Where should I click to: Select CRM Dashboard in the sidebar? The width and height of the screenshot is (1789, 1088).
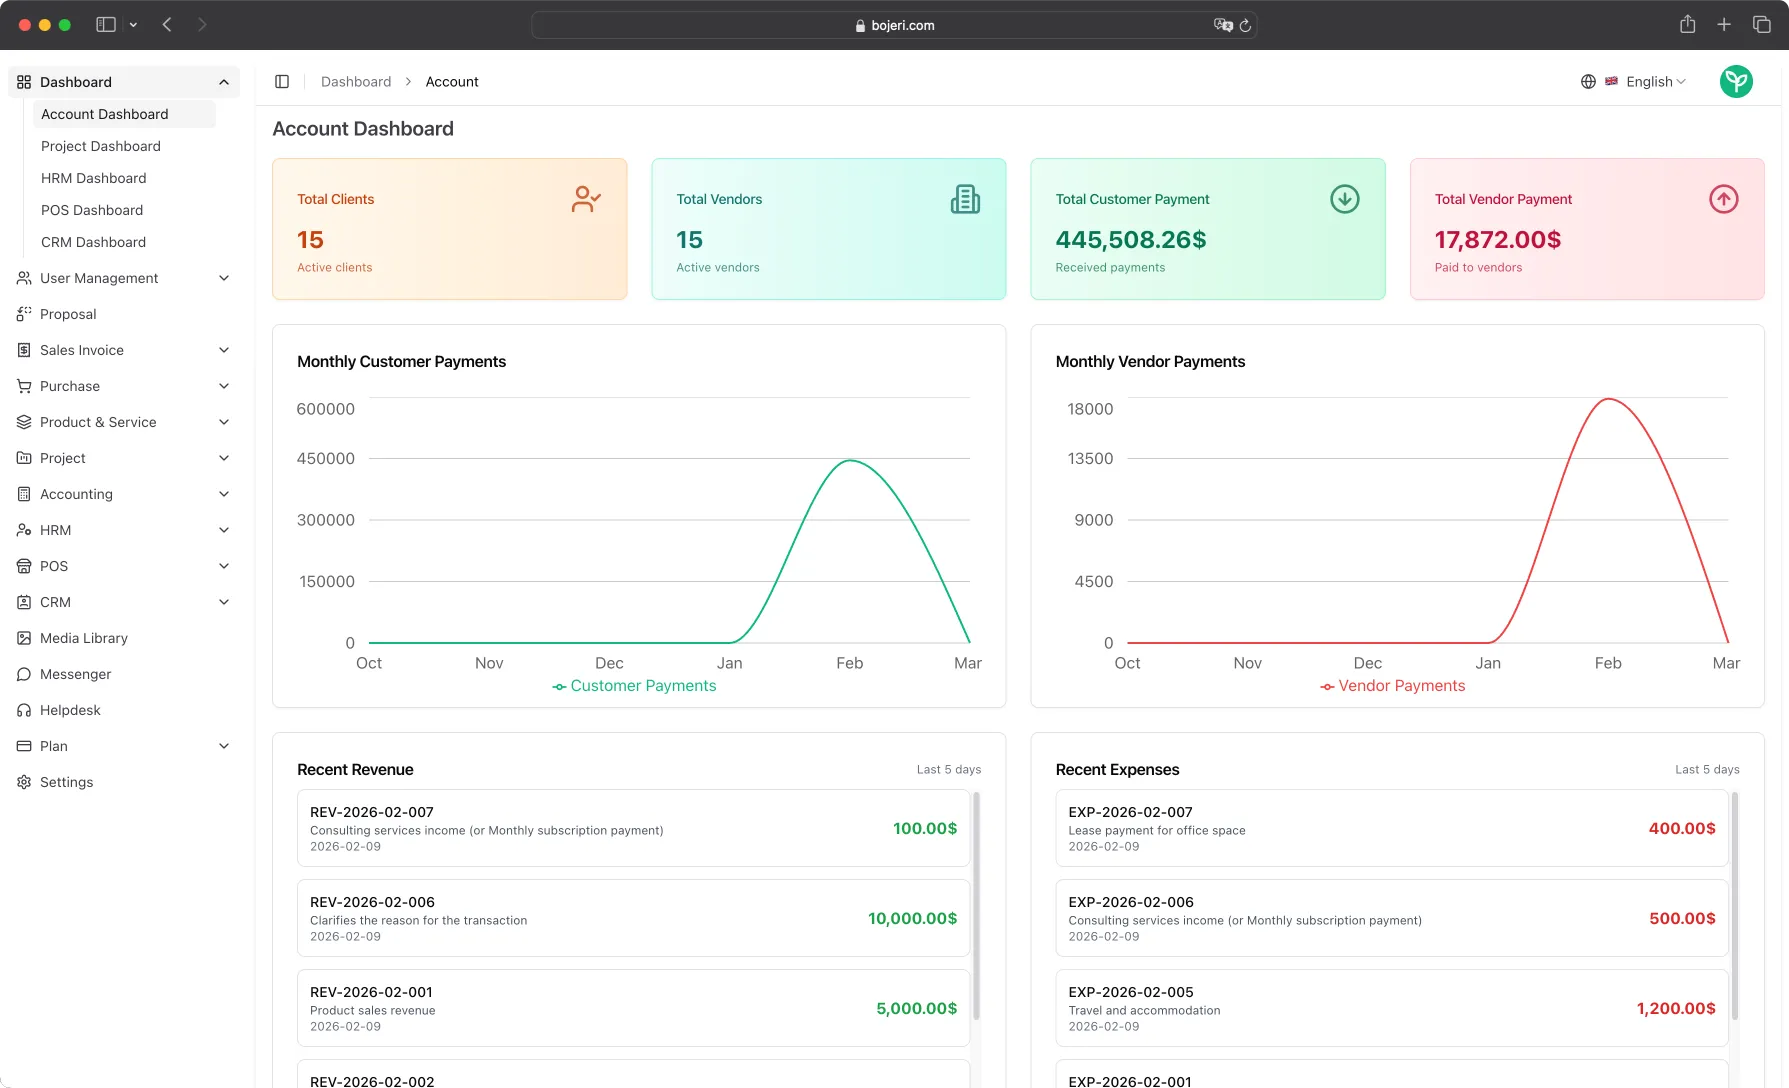click(93, 242)
